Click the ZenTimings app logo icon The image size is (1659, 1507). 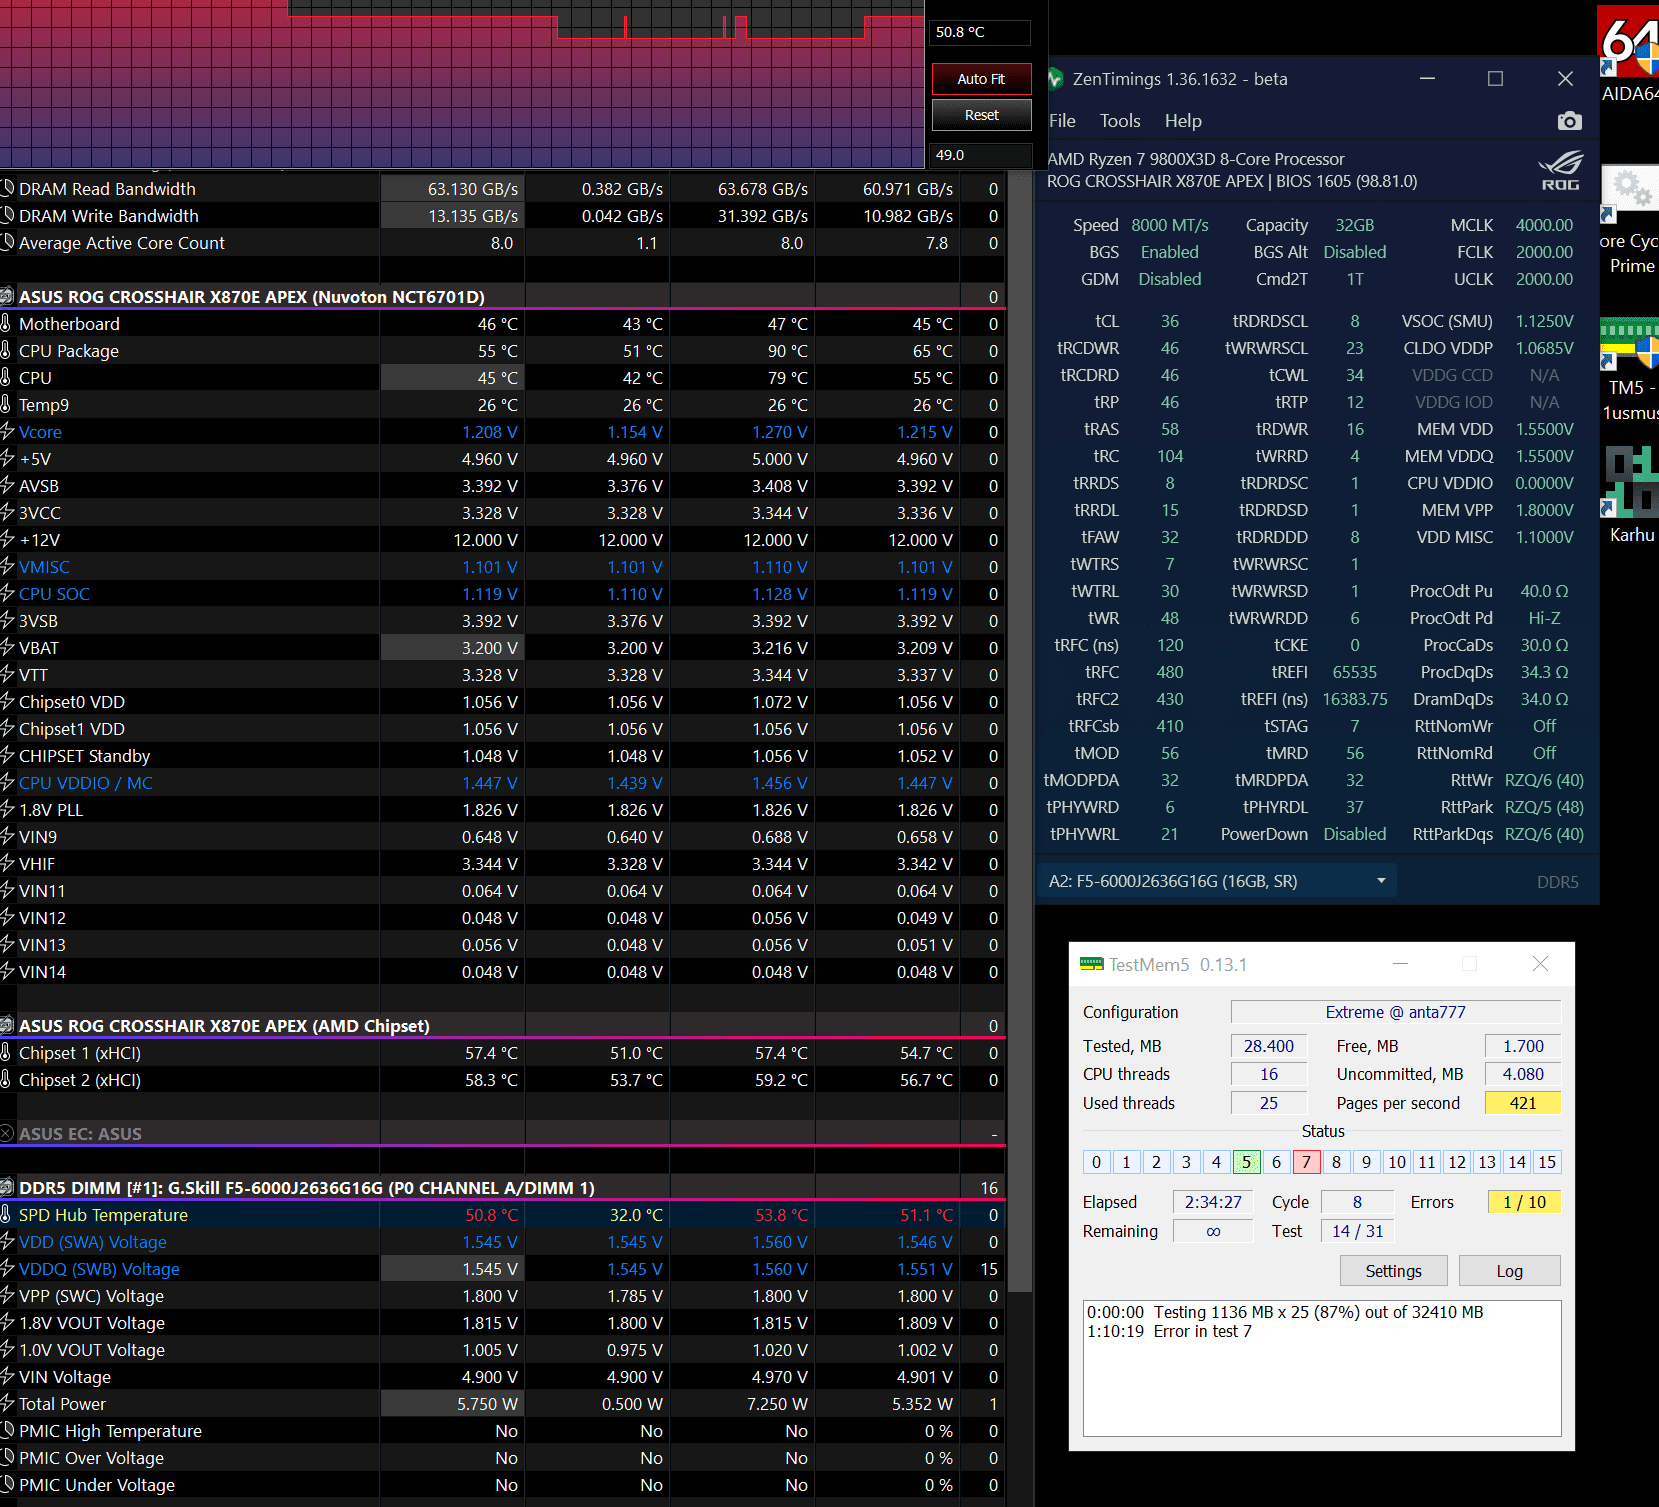click(x=1054, y=79)
